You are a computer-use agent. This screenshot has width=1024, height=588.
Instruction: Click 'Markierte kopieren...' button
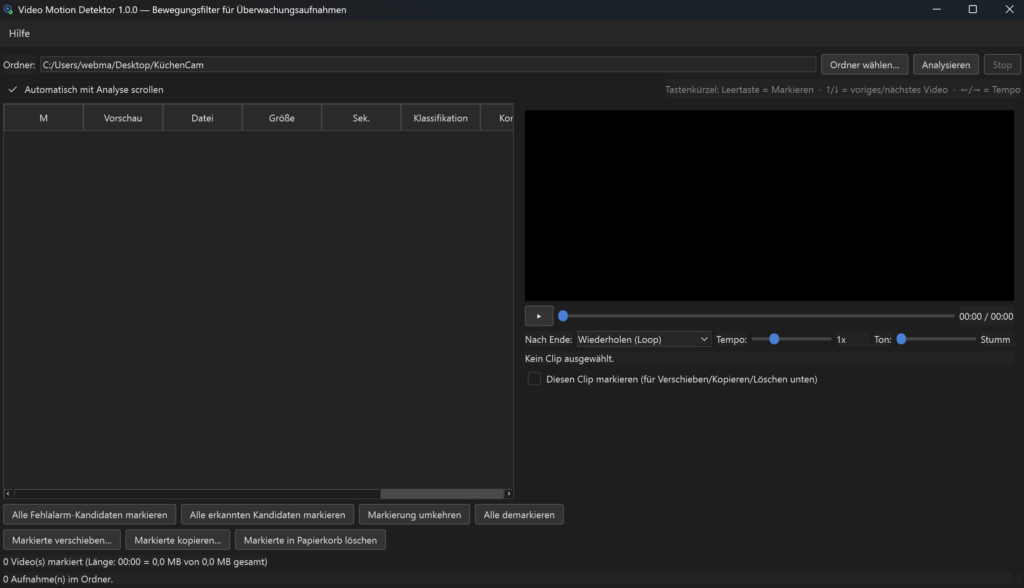tap(178, 540)
